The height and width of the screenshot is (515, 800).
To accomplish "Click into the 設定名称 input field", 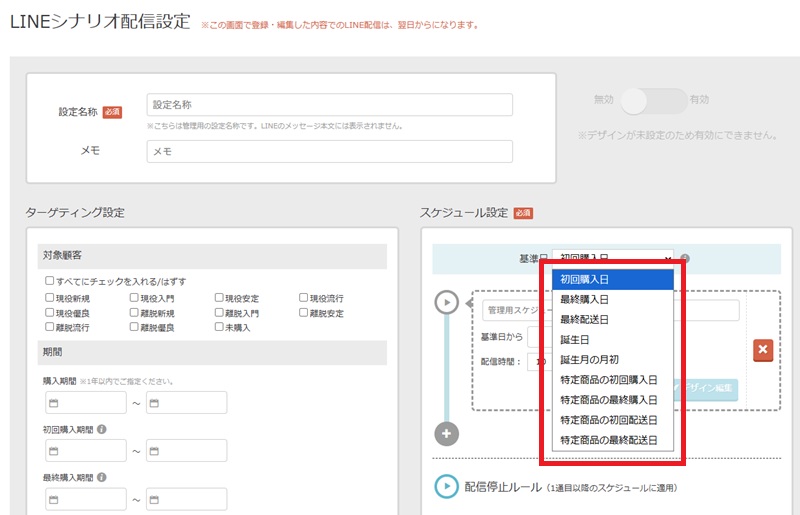I will click(x=330, y=105).
